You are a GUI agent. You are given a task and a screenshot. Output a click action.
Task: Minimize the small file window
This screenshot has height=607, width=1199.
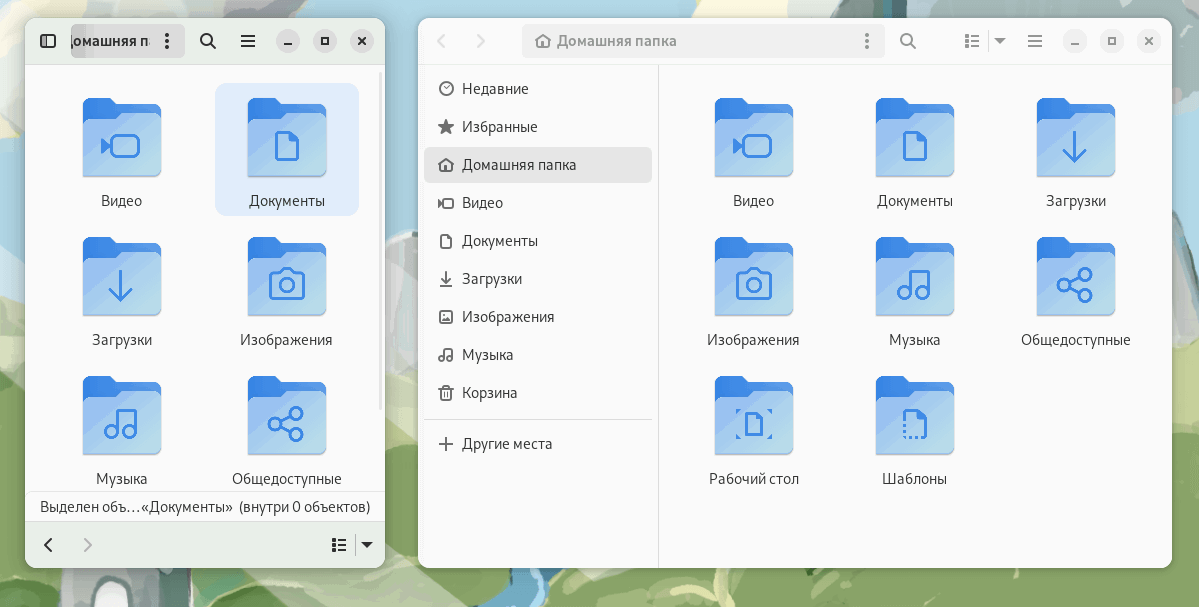click(x=288, y=41)
